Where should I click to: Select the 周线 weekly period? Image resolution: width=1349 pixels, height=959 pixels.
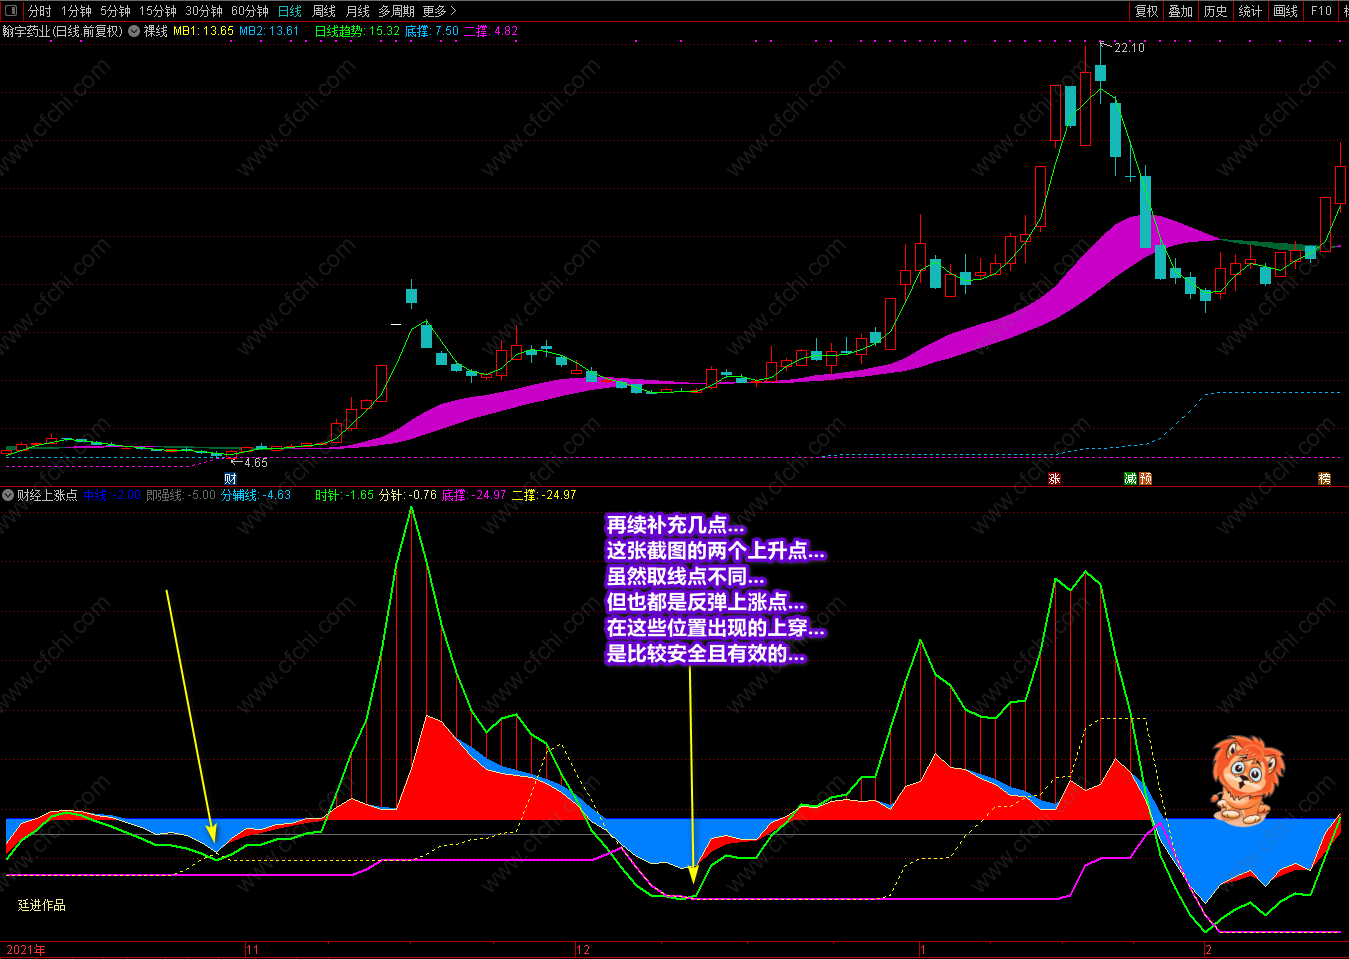(x=324, y=11)
